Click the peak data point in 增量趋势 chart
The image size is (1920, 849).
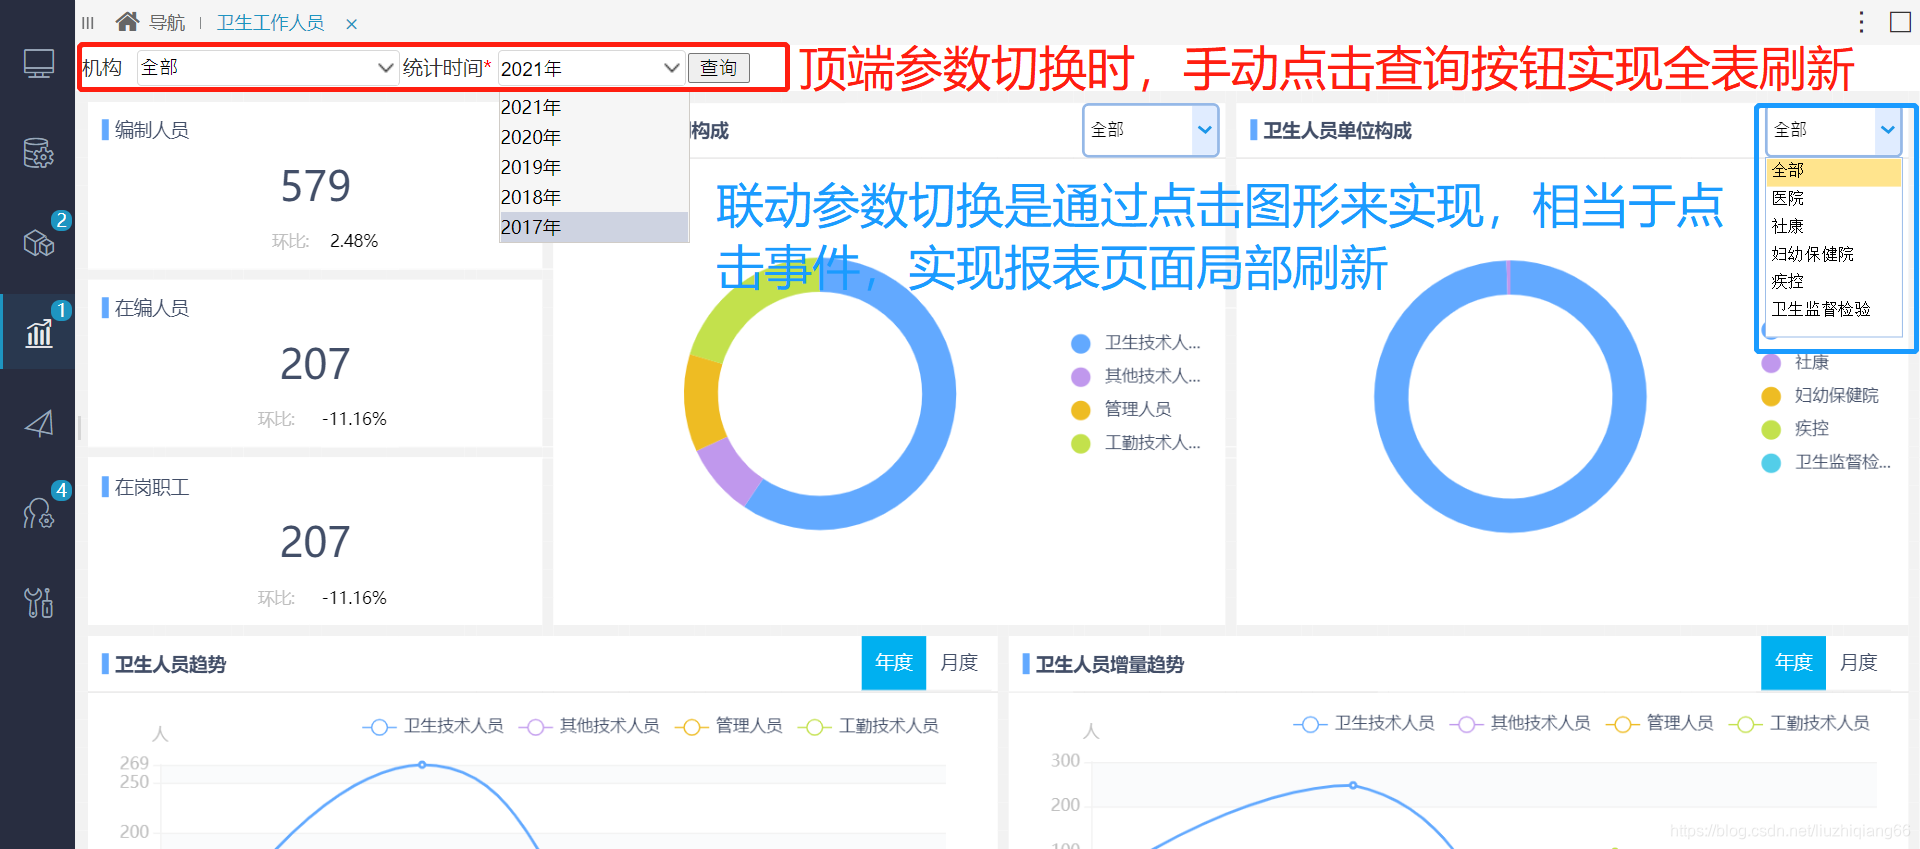click(1353, 786)
